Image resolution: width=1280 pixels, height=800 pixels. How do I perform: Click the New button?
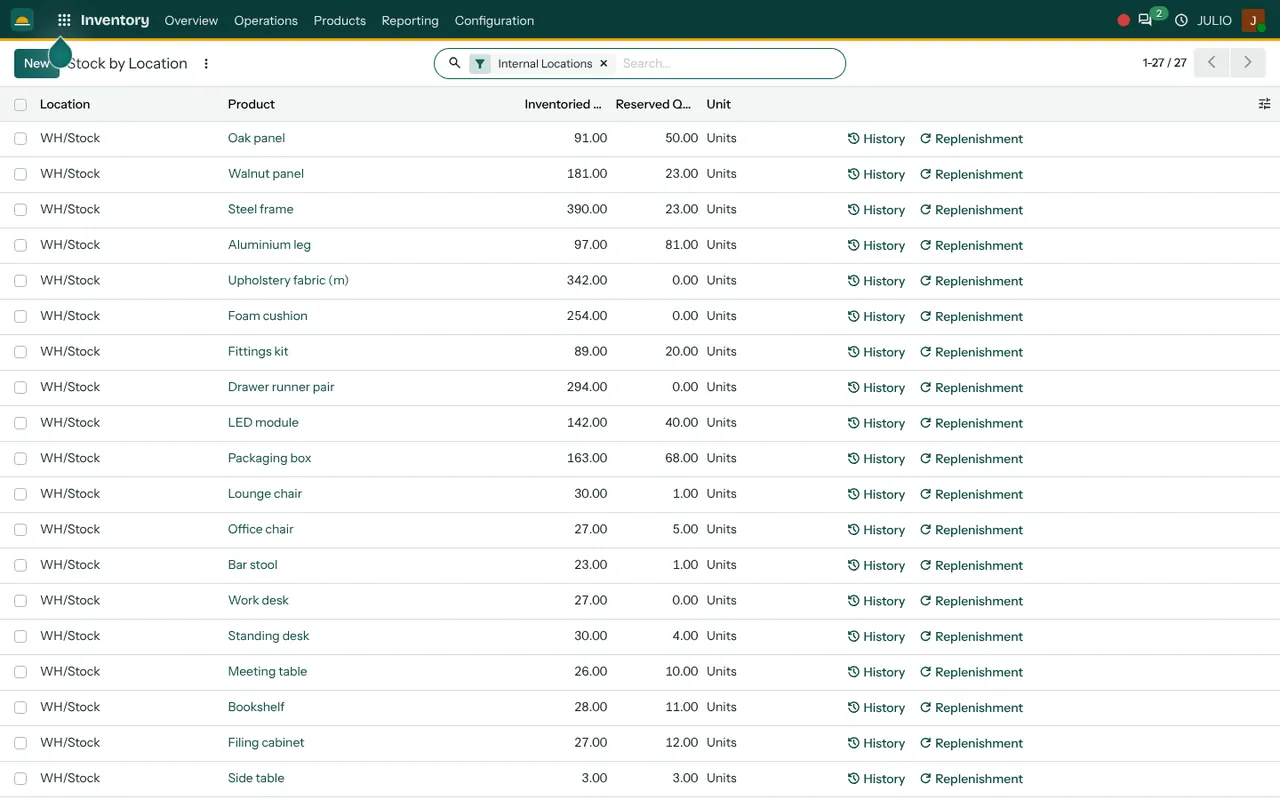(x=36, y=63)
